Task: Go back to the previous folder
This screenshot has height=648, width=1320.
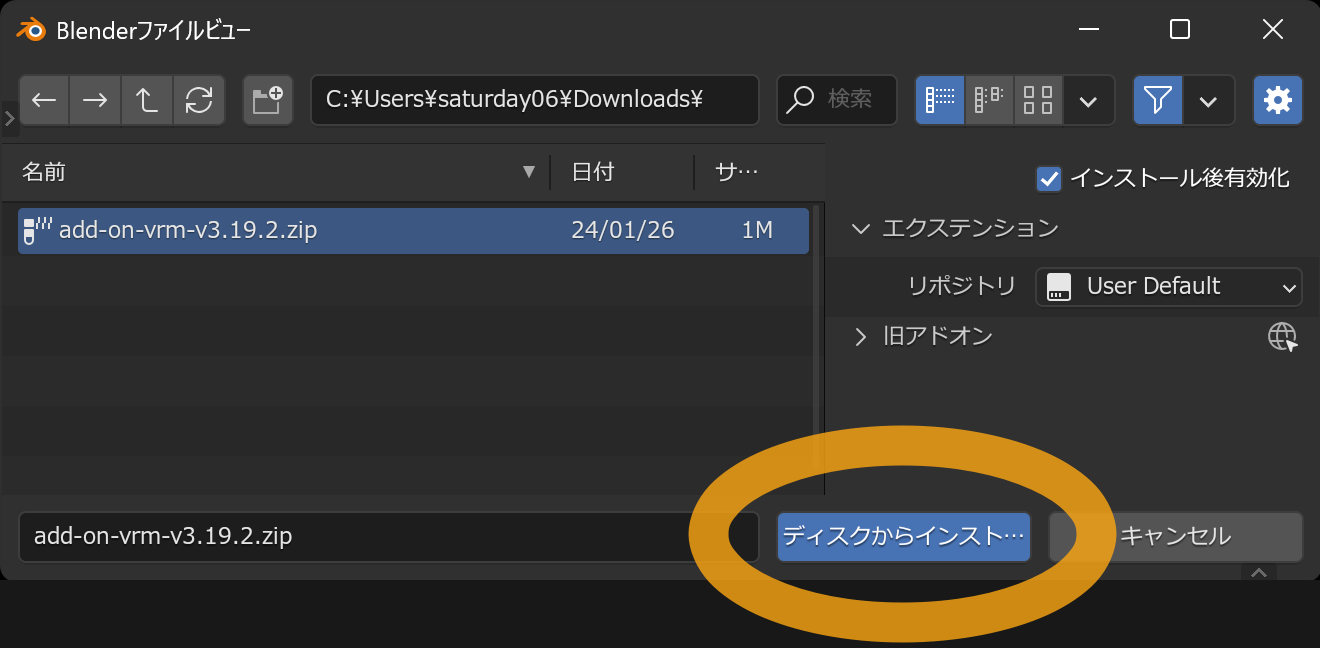Action: (x=44, y=100)
